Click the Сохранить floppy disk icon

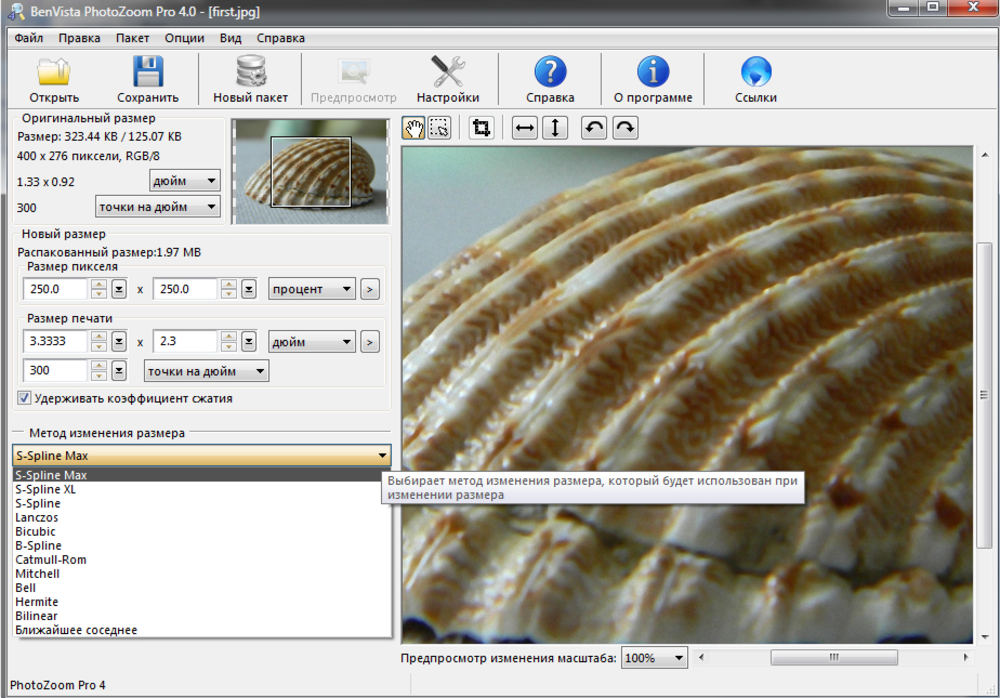pyautogui.click(x=147, y=72)
